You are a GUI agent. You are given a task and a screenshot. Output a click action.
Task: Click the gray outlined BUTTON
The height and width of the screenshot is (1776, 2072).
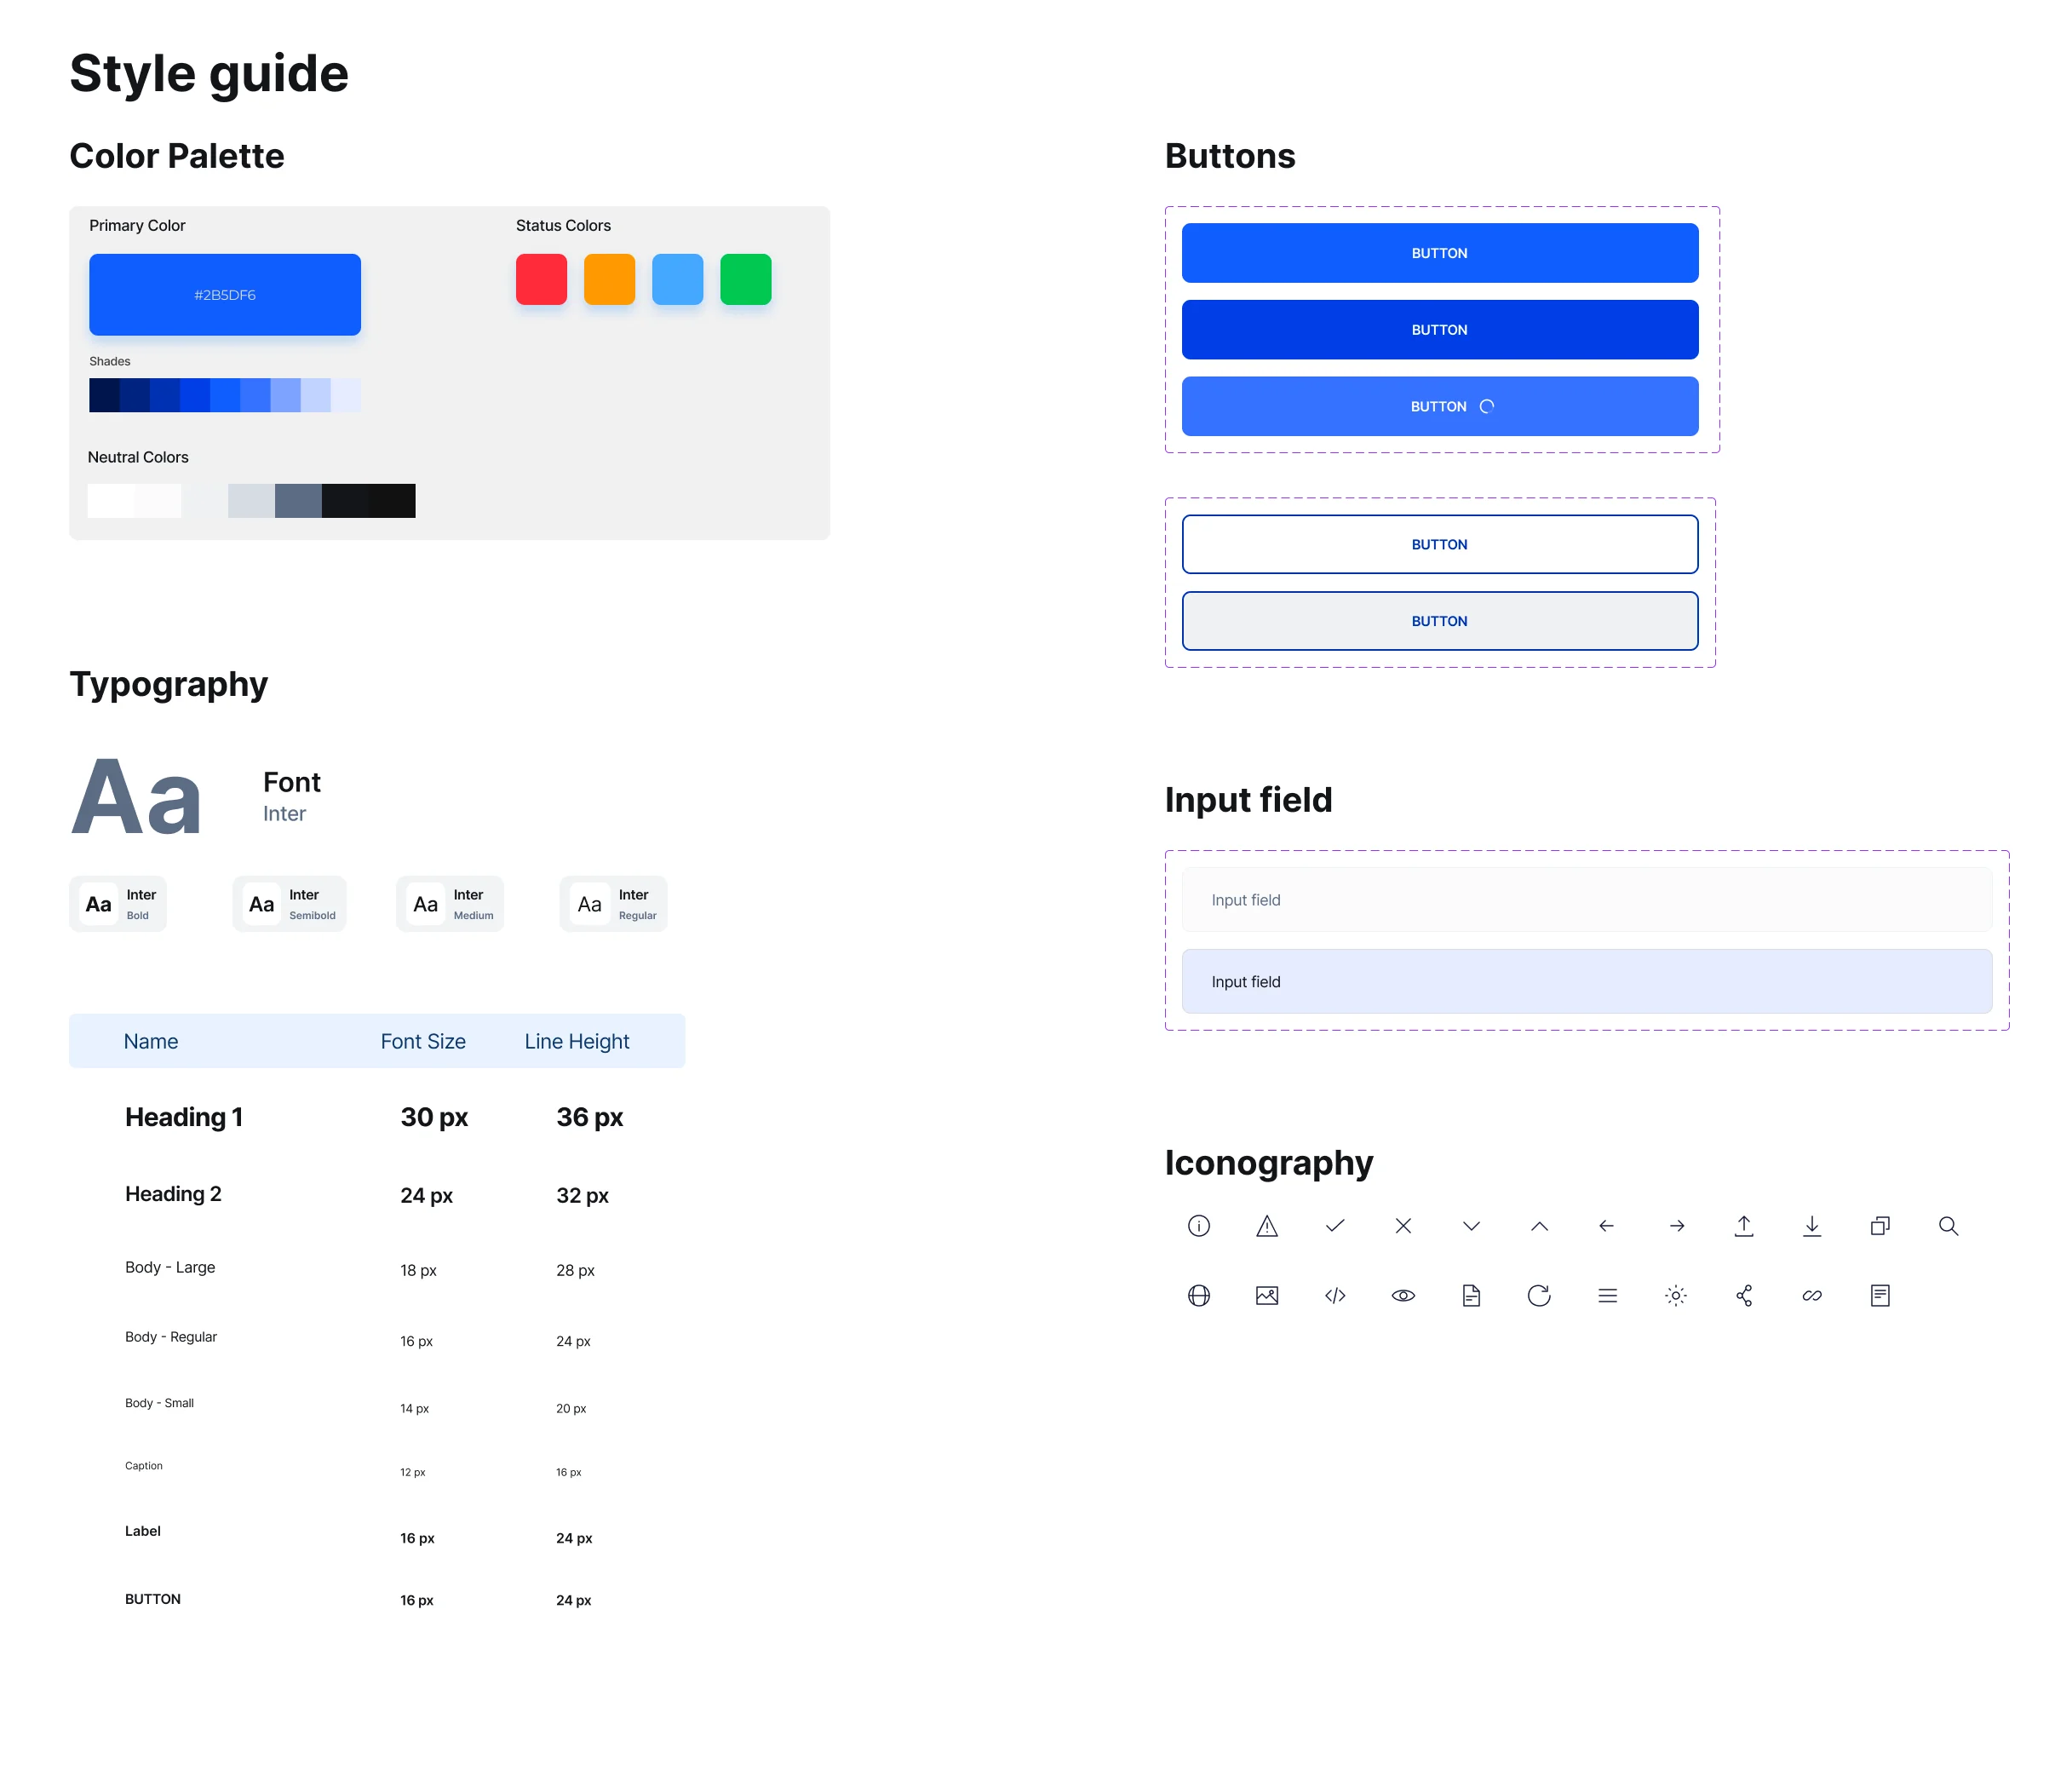(x=1440, y=621)
